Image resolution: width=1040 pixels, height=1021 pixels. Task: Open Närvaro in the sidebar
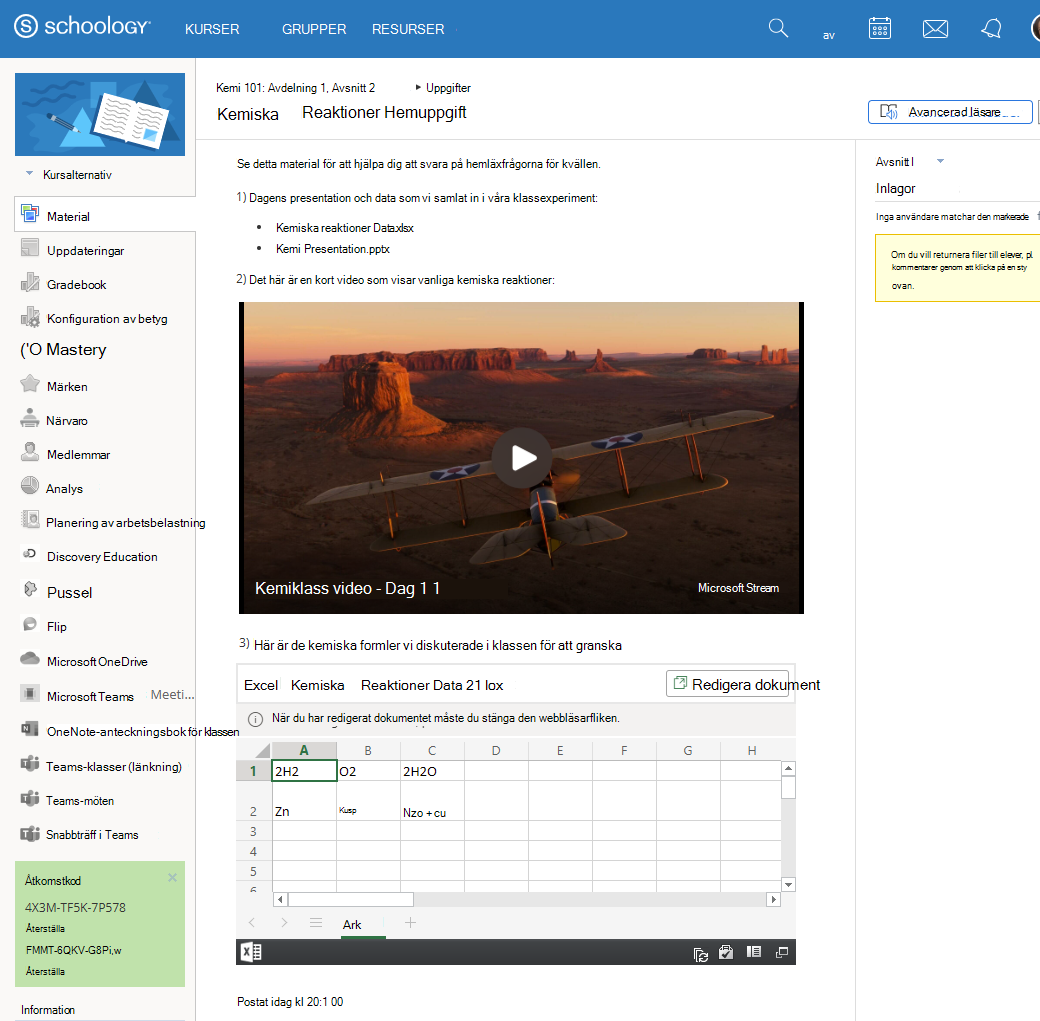tap(67, 421)
